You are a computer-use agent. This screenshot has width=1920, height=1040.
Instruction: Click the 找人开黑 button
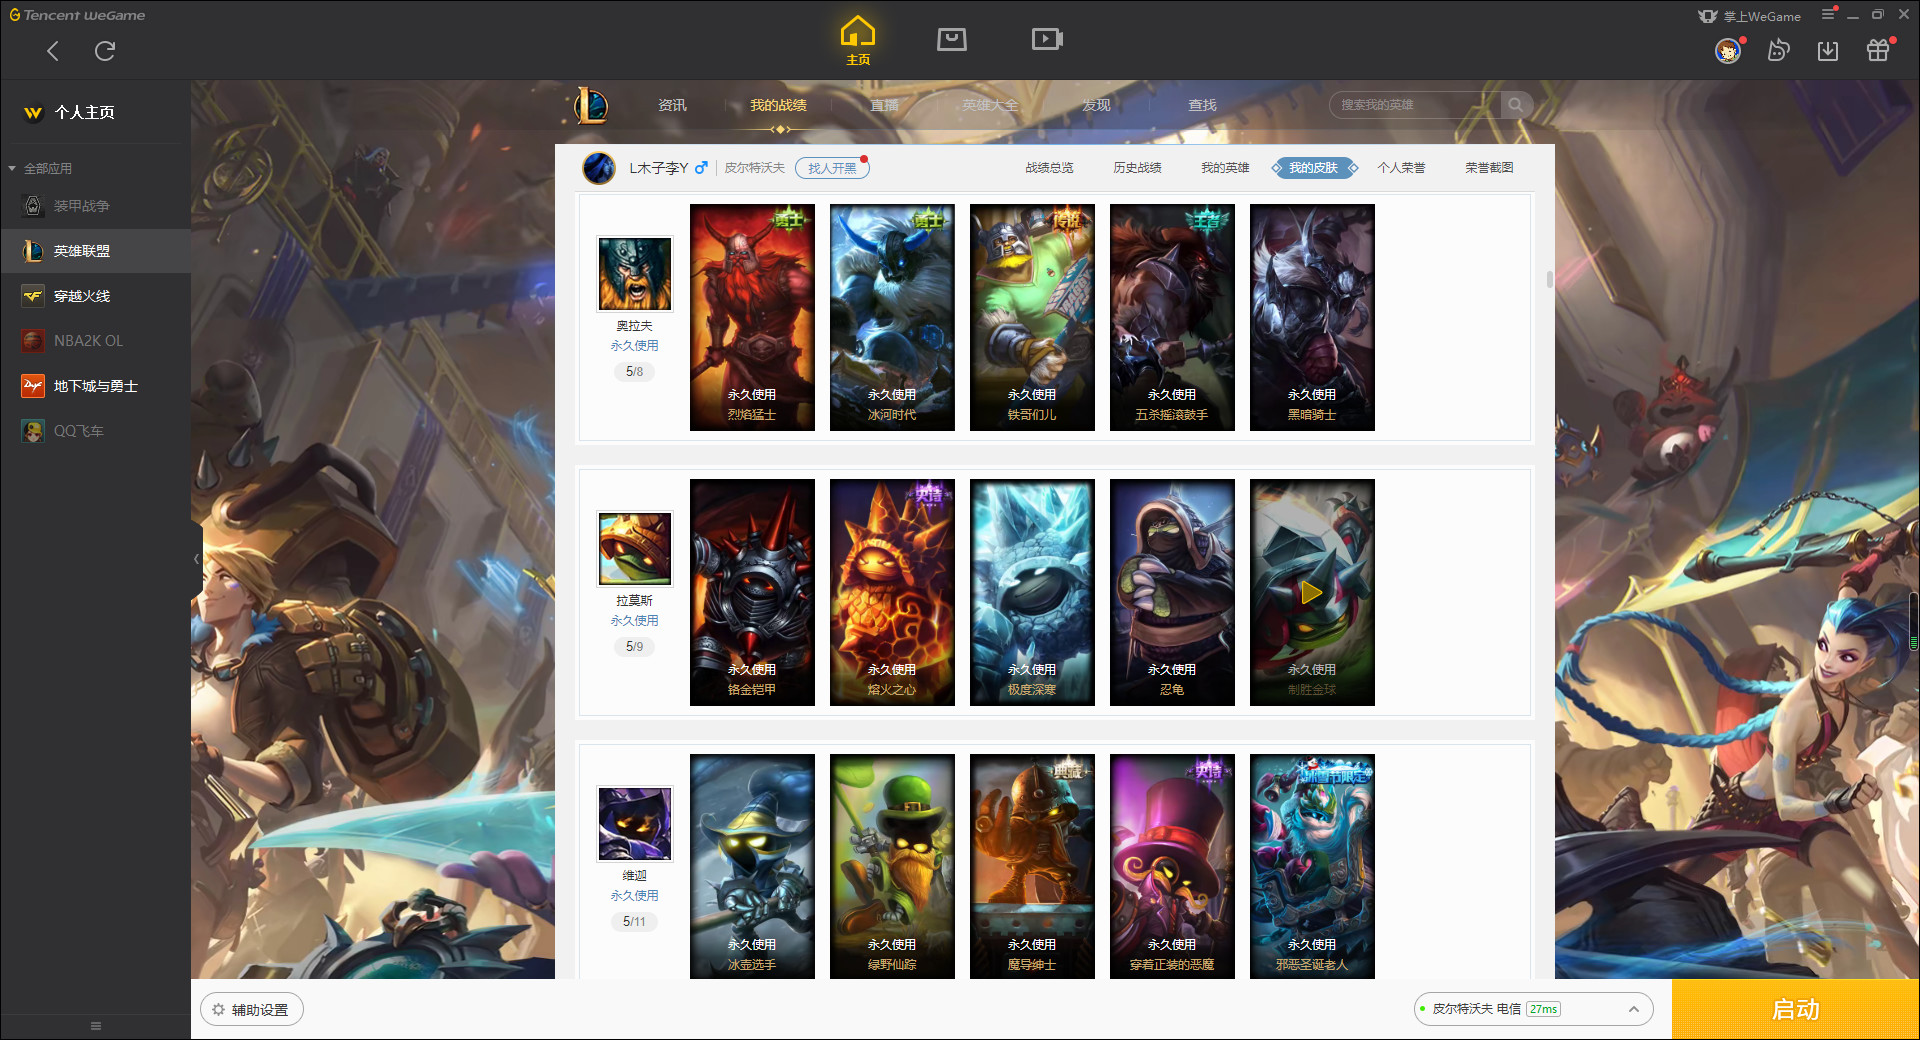[x=832, y=168]
